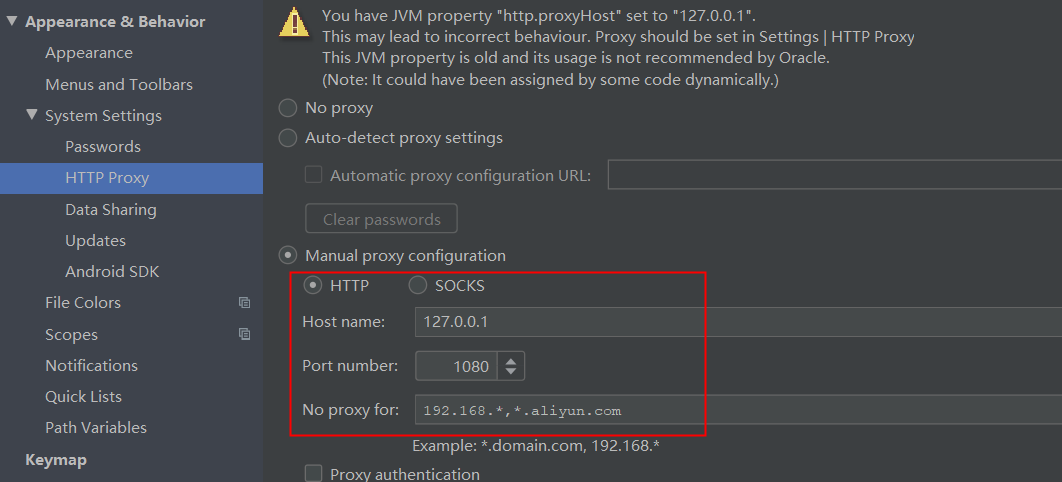Click the warning triangle icon

coord(294,22)
